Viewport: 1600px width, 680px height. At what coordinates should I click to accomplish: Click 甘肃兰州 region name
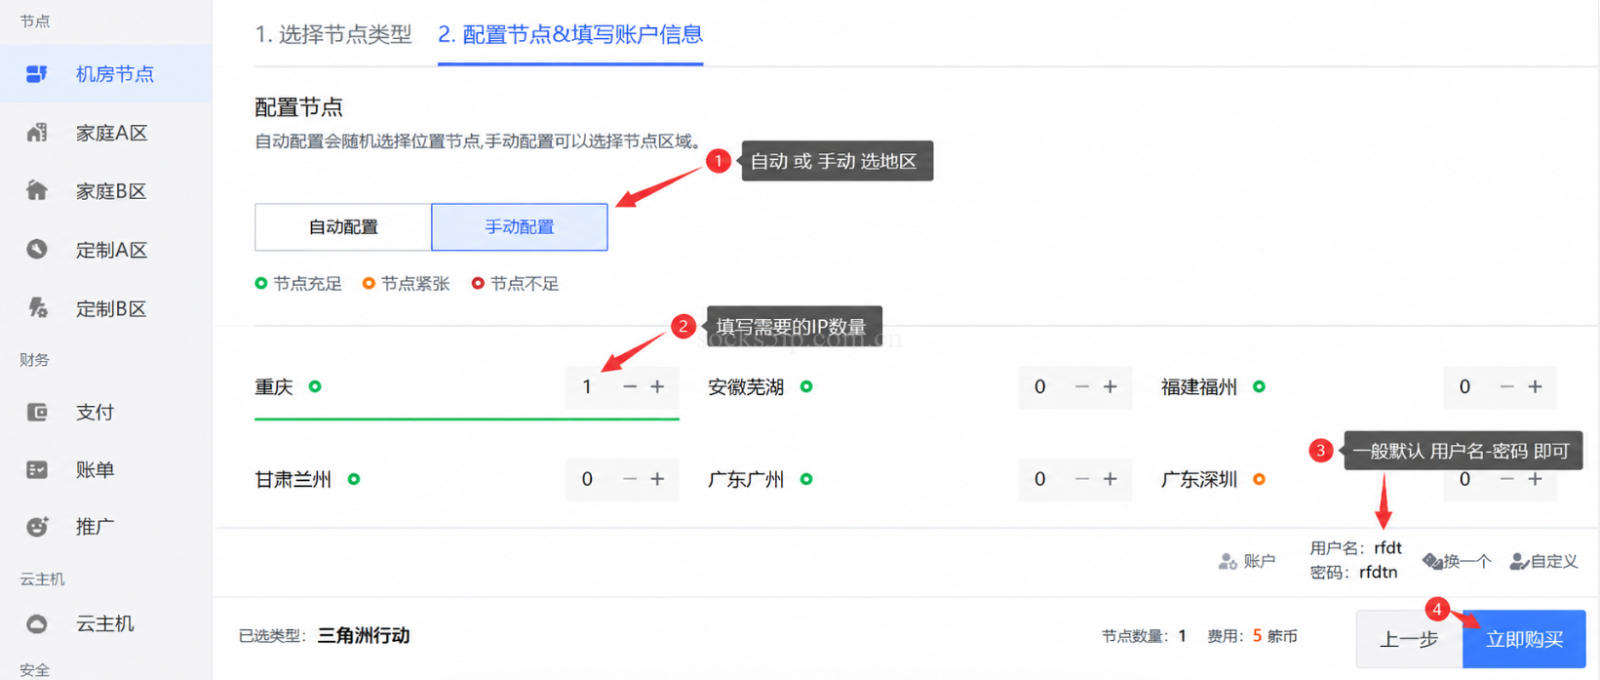coord(293,480)
